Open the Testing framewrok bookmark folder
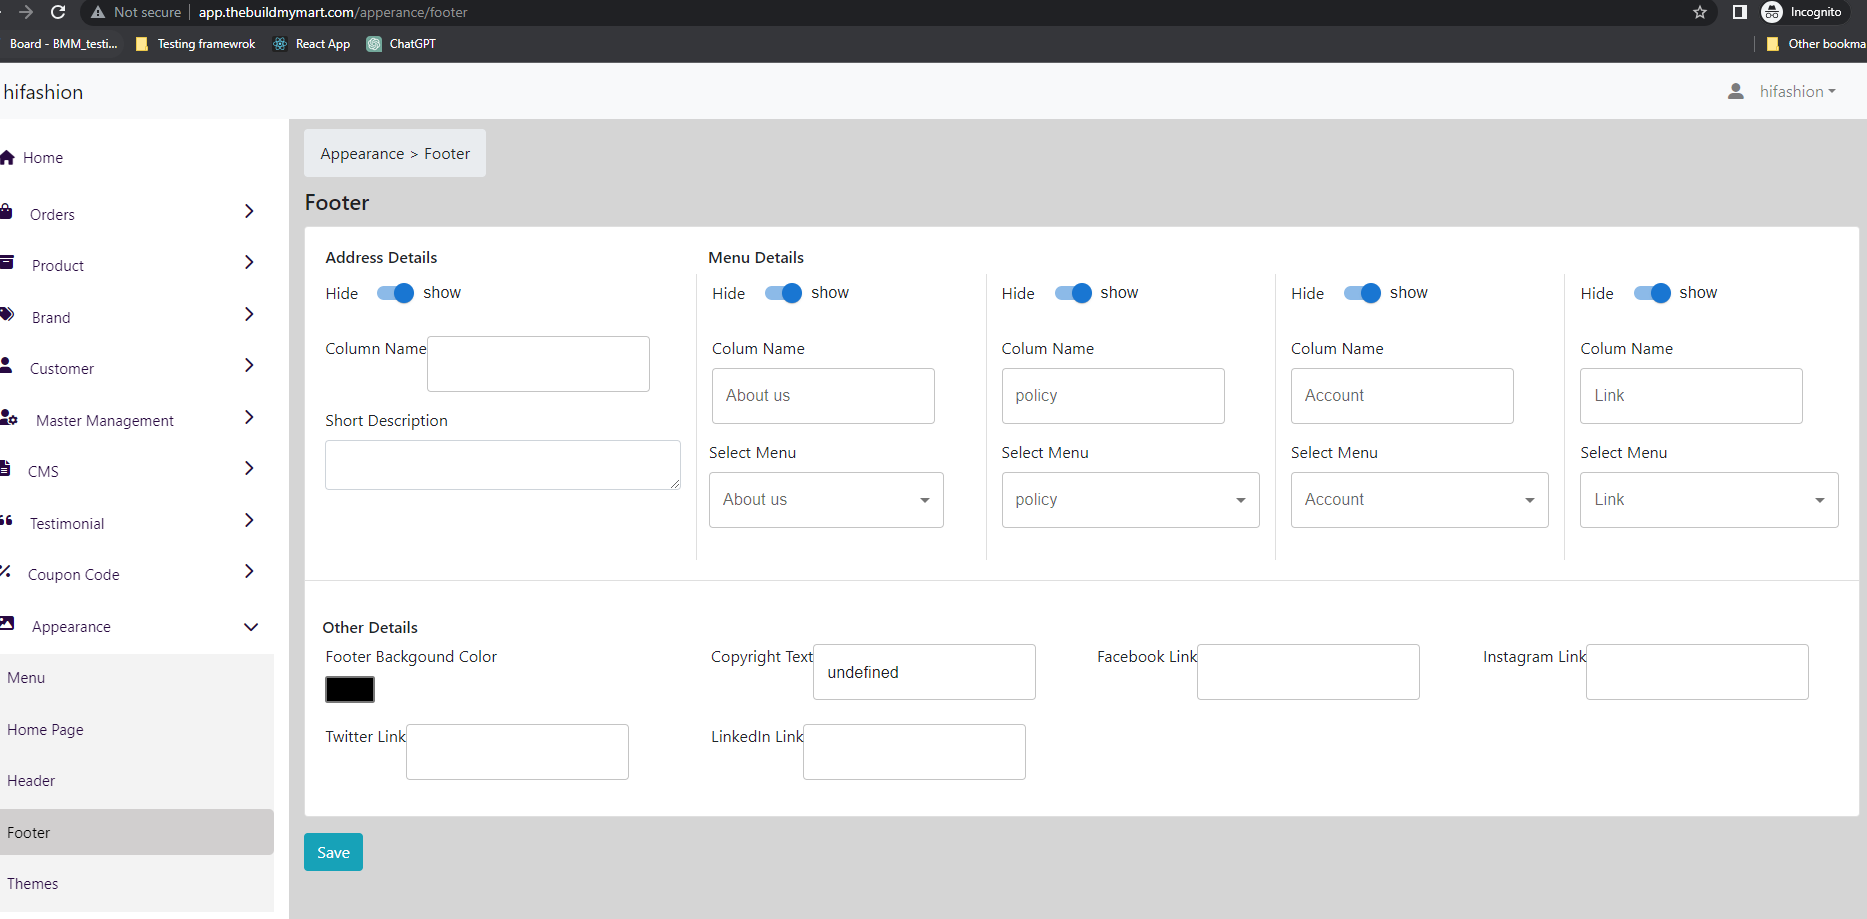The image size is (1867, 919). (195, 44)
